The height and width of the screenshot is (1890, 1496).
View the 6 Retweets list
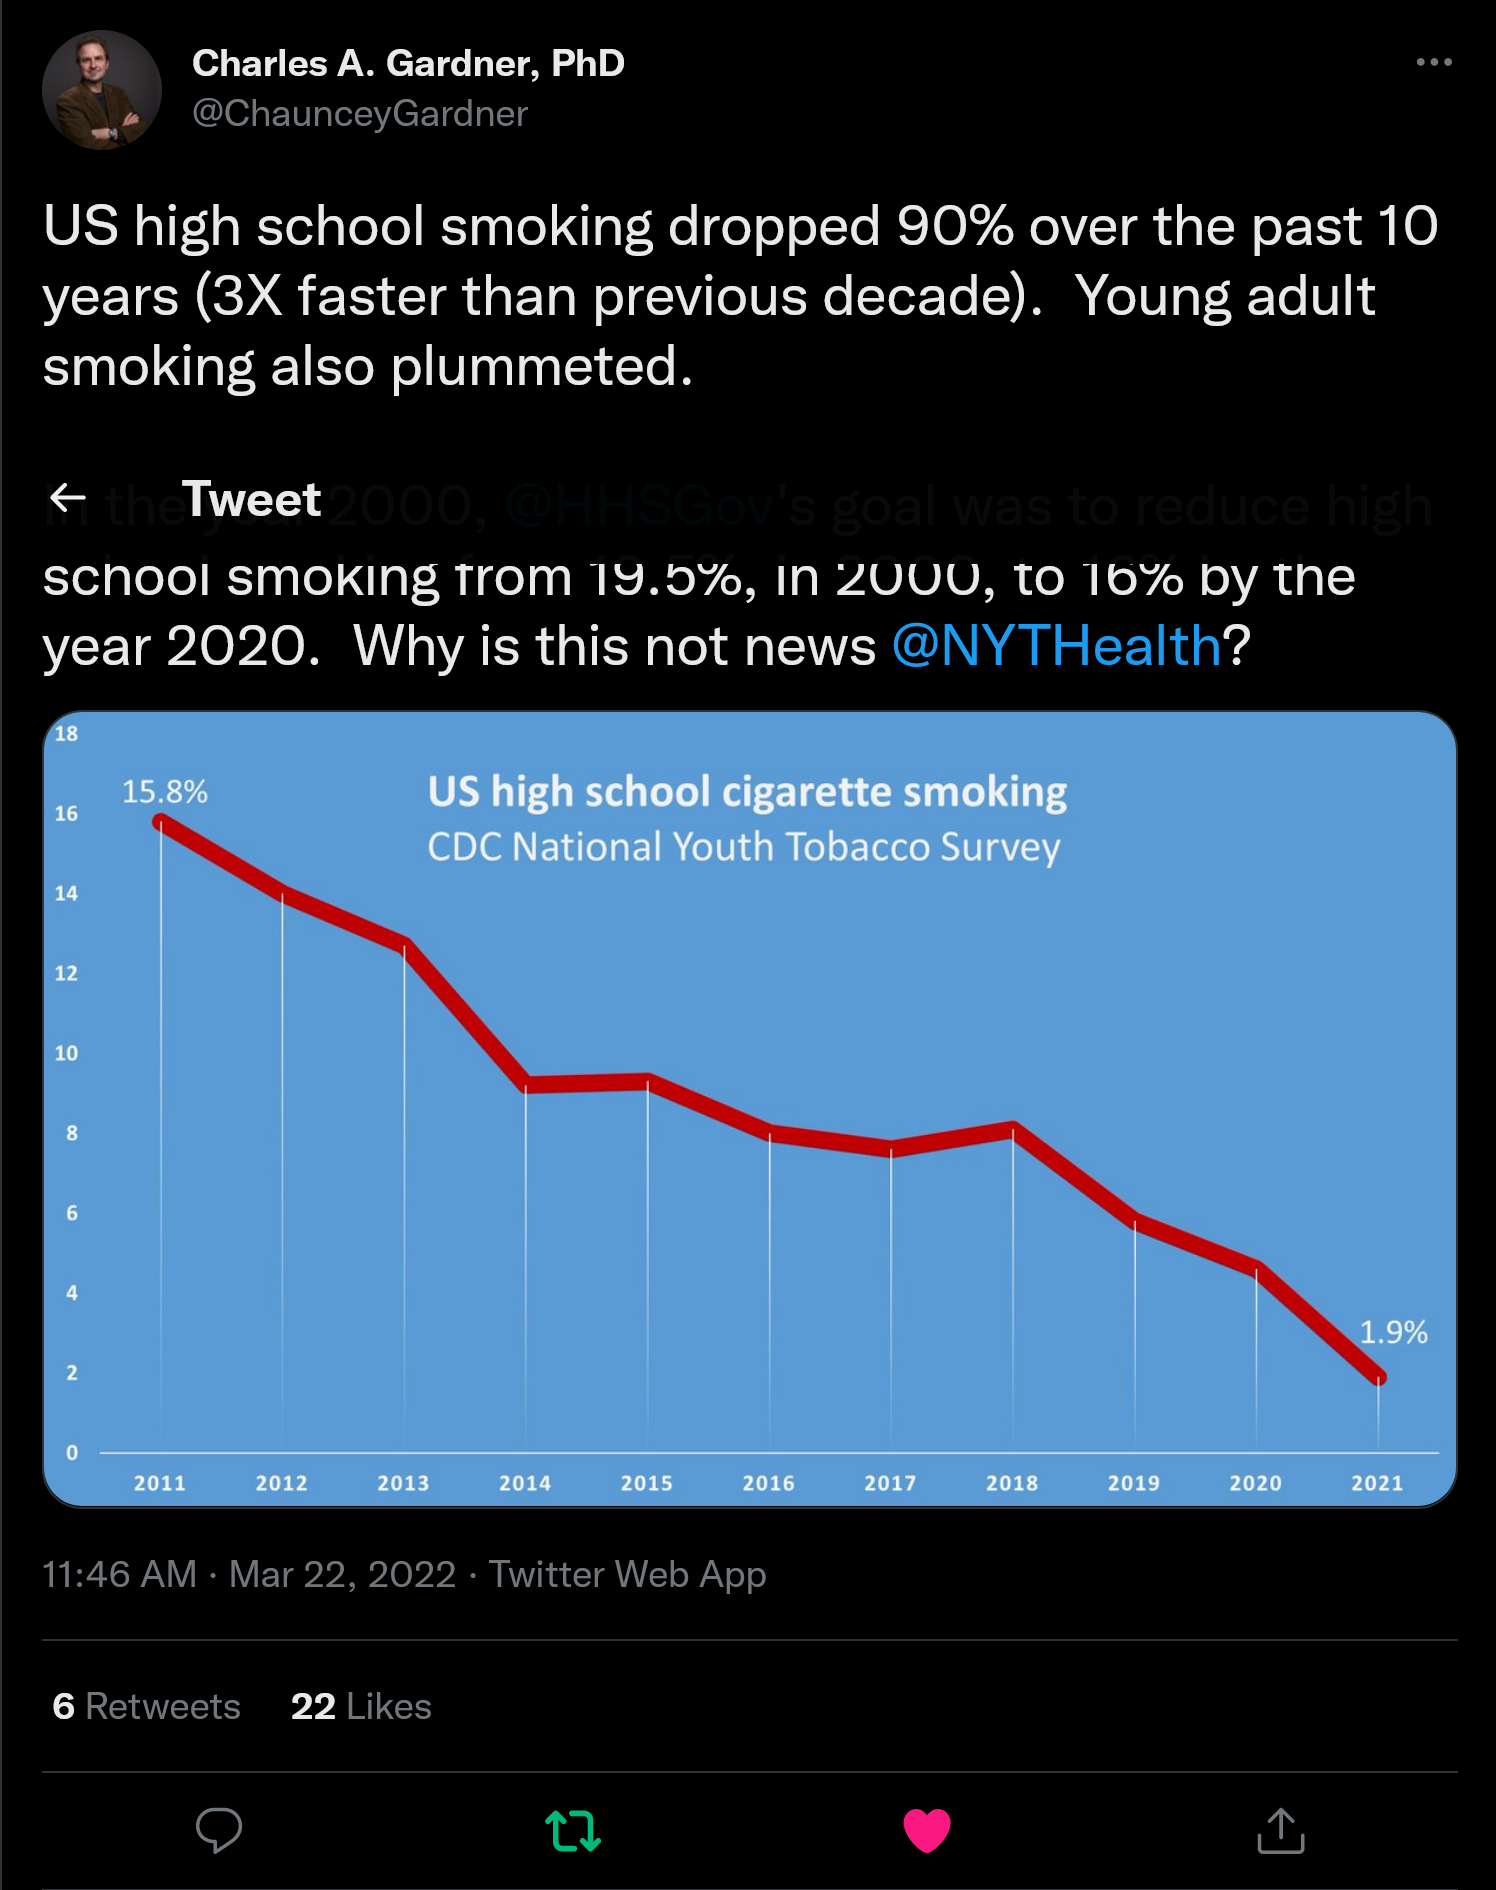[146, 1706]
